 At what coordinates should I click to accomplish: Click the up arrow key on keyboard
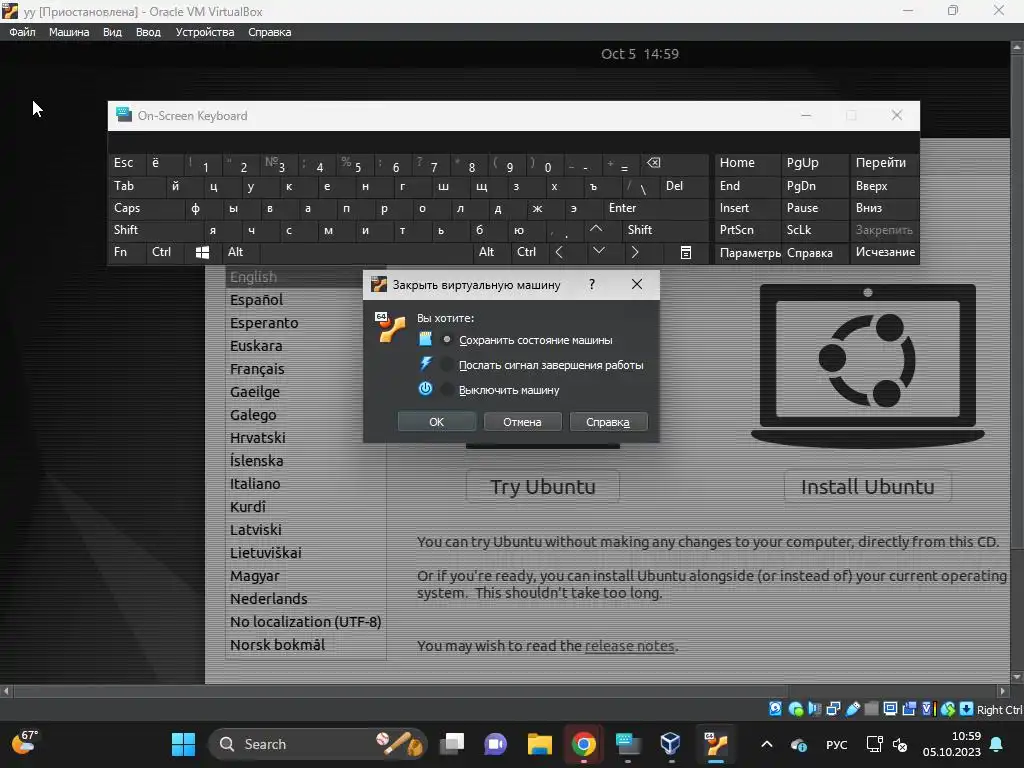pos(596,229)
